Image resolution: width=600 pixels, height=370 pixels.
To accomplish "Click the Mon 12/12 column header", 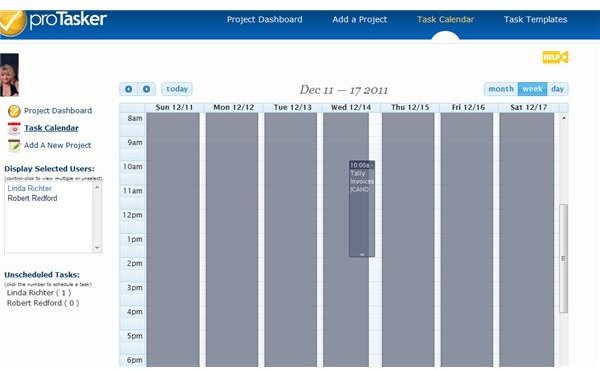I will (234, 108).
